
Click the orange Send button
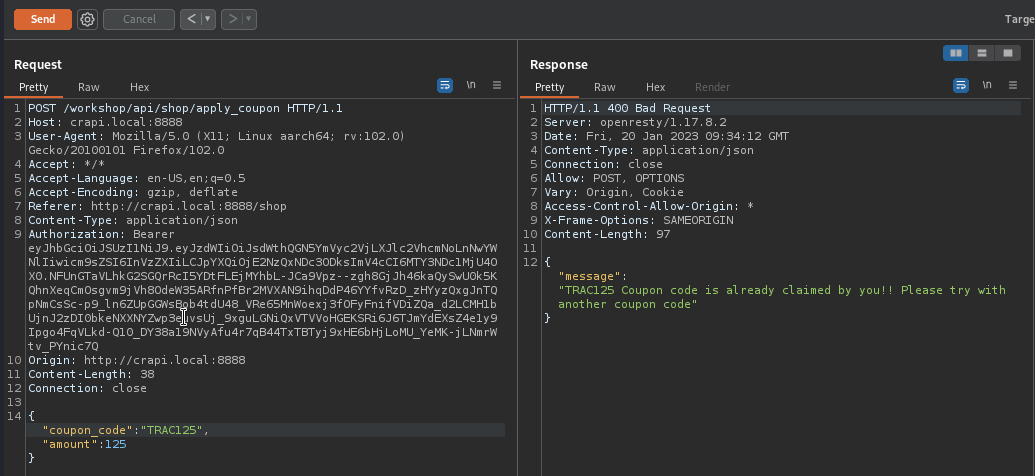42,19
